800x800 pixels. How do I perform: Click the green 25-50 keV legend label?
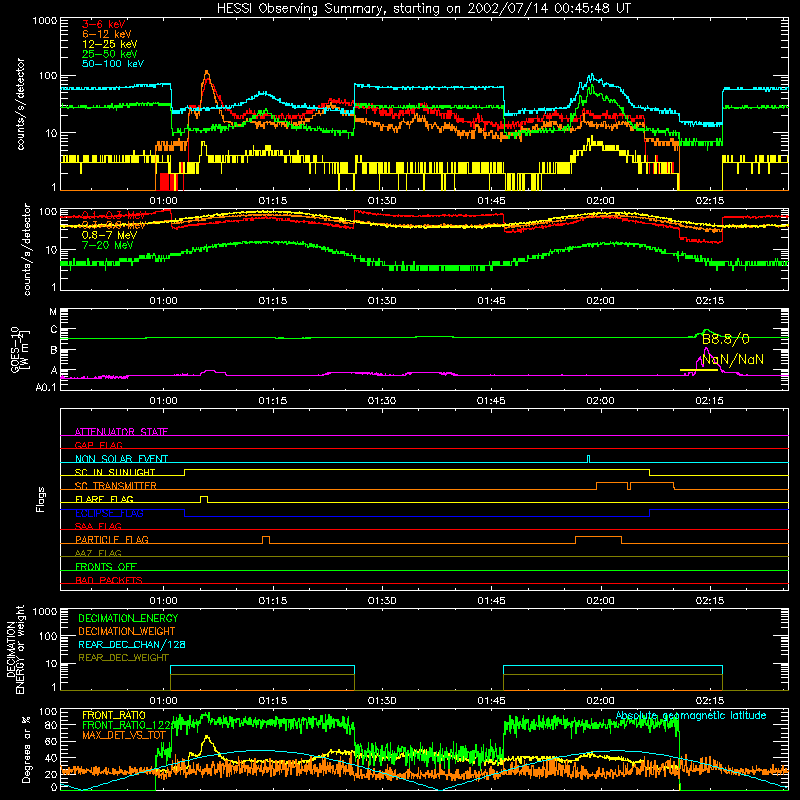[x=109, y=54]
